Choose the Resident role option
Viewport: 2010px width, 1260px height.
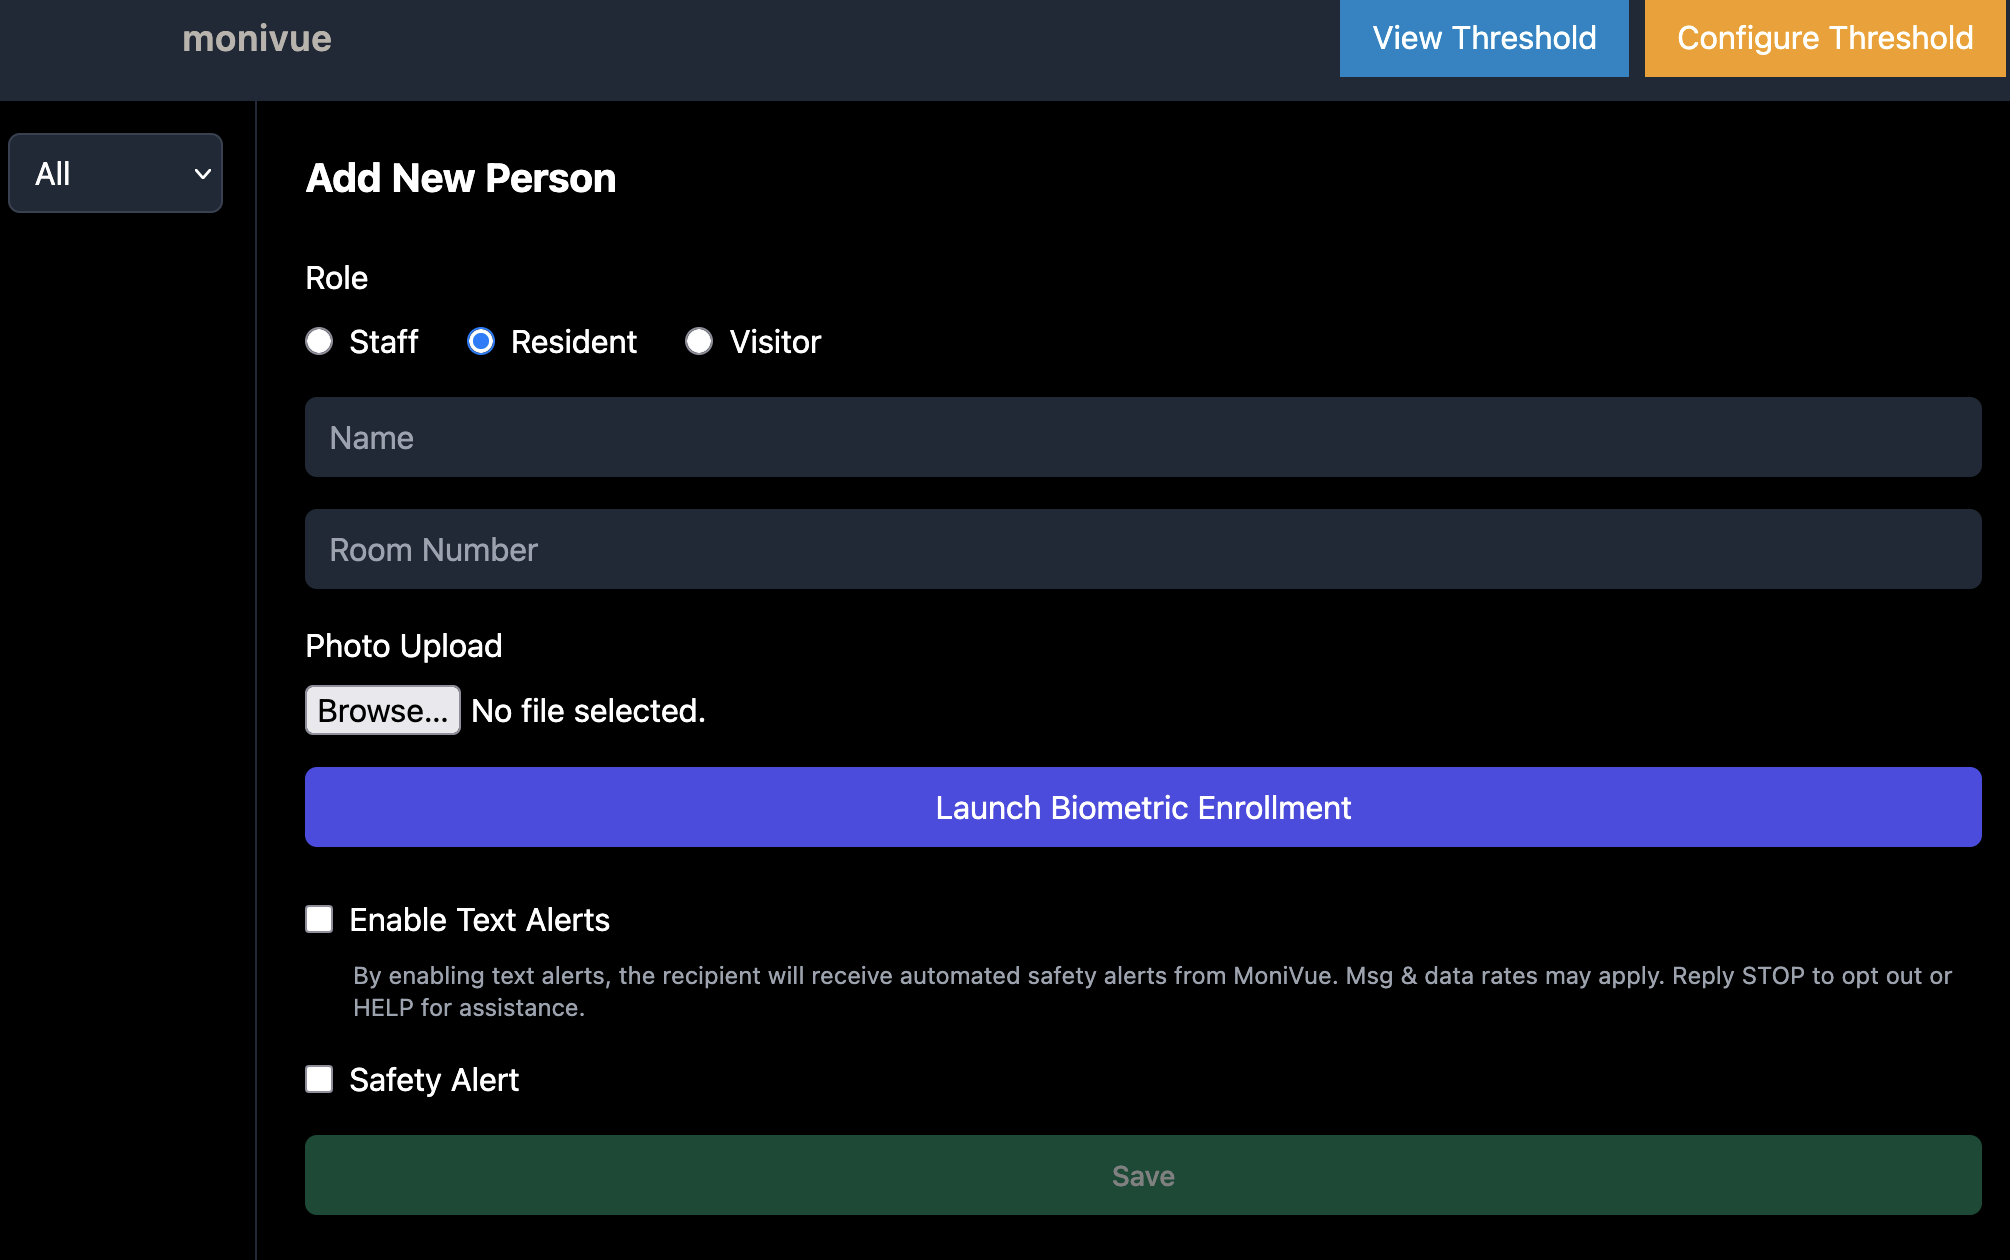(x=481, y=341)
